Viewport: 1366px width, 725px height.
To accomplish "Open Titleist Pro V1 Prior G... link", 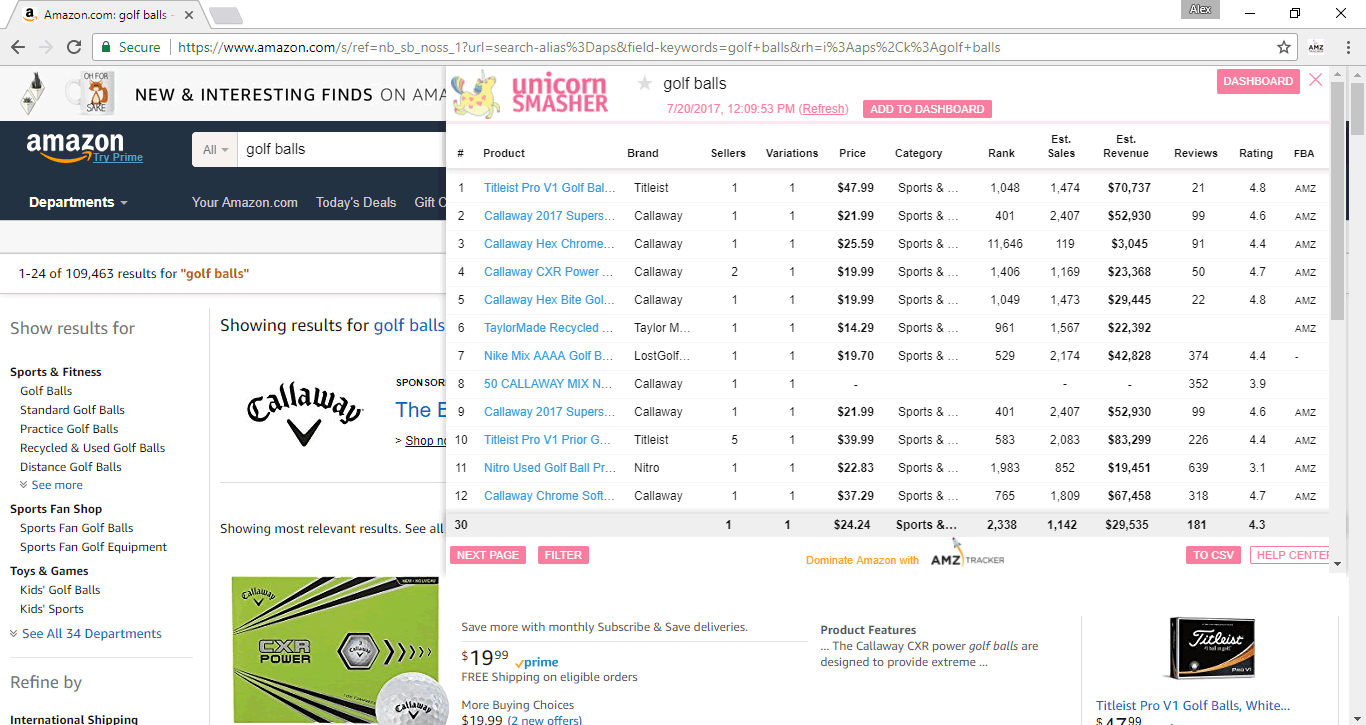I will (548, 440).
